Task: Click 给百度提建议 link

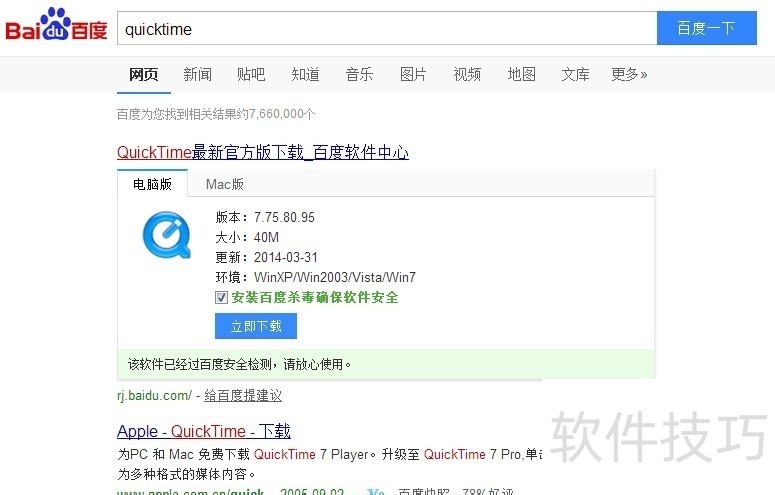Action: pos(243,396)
